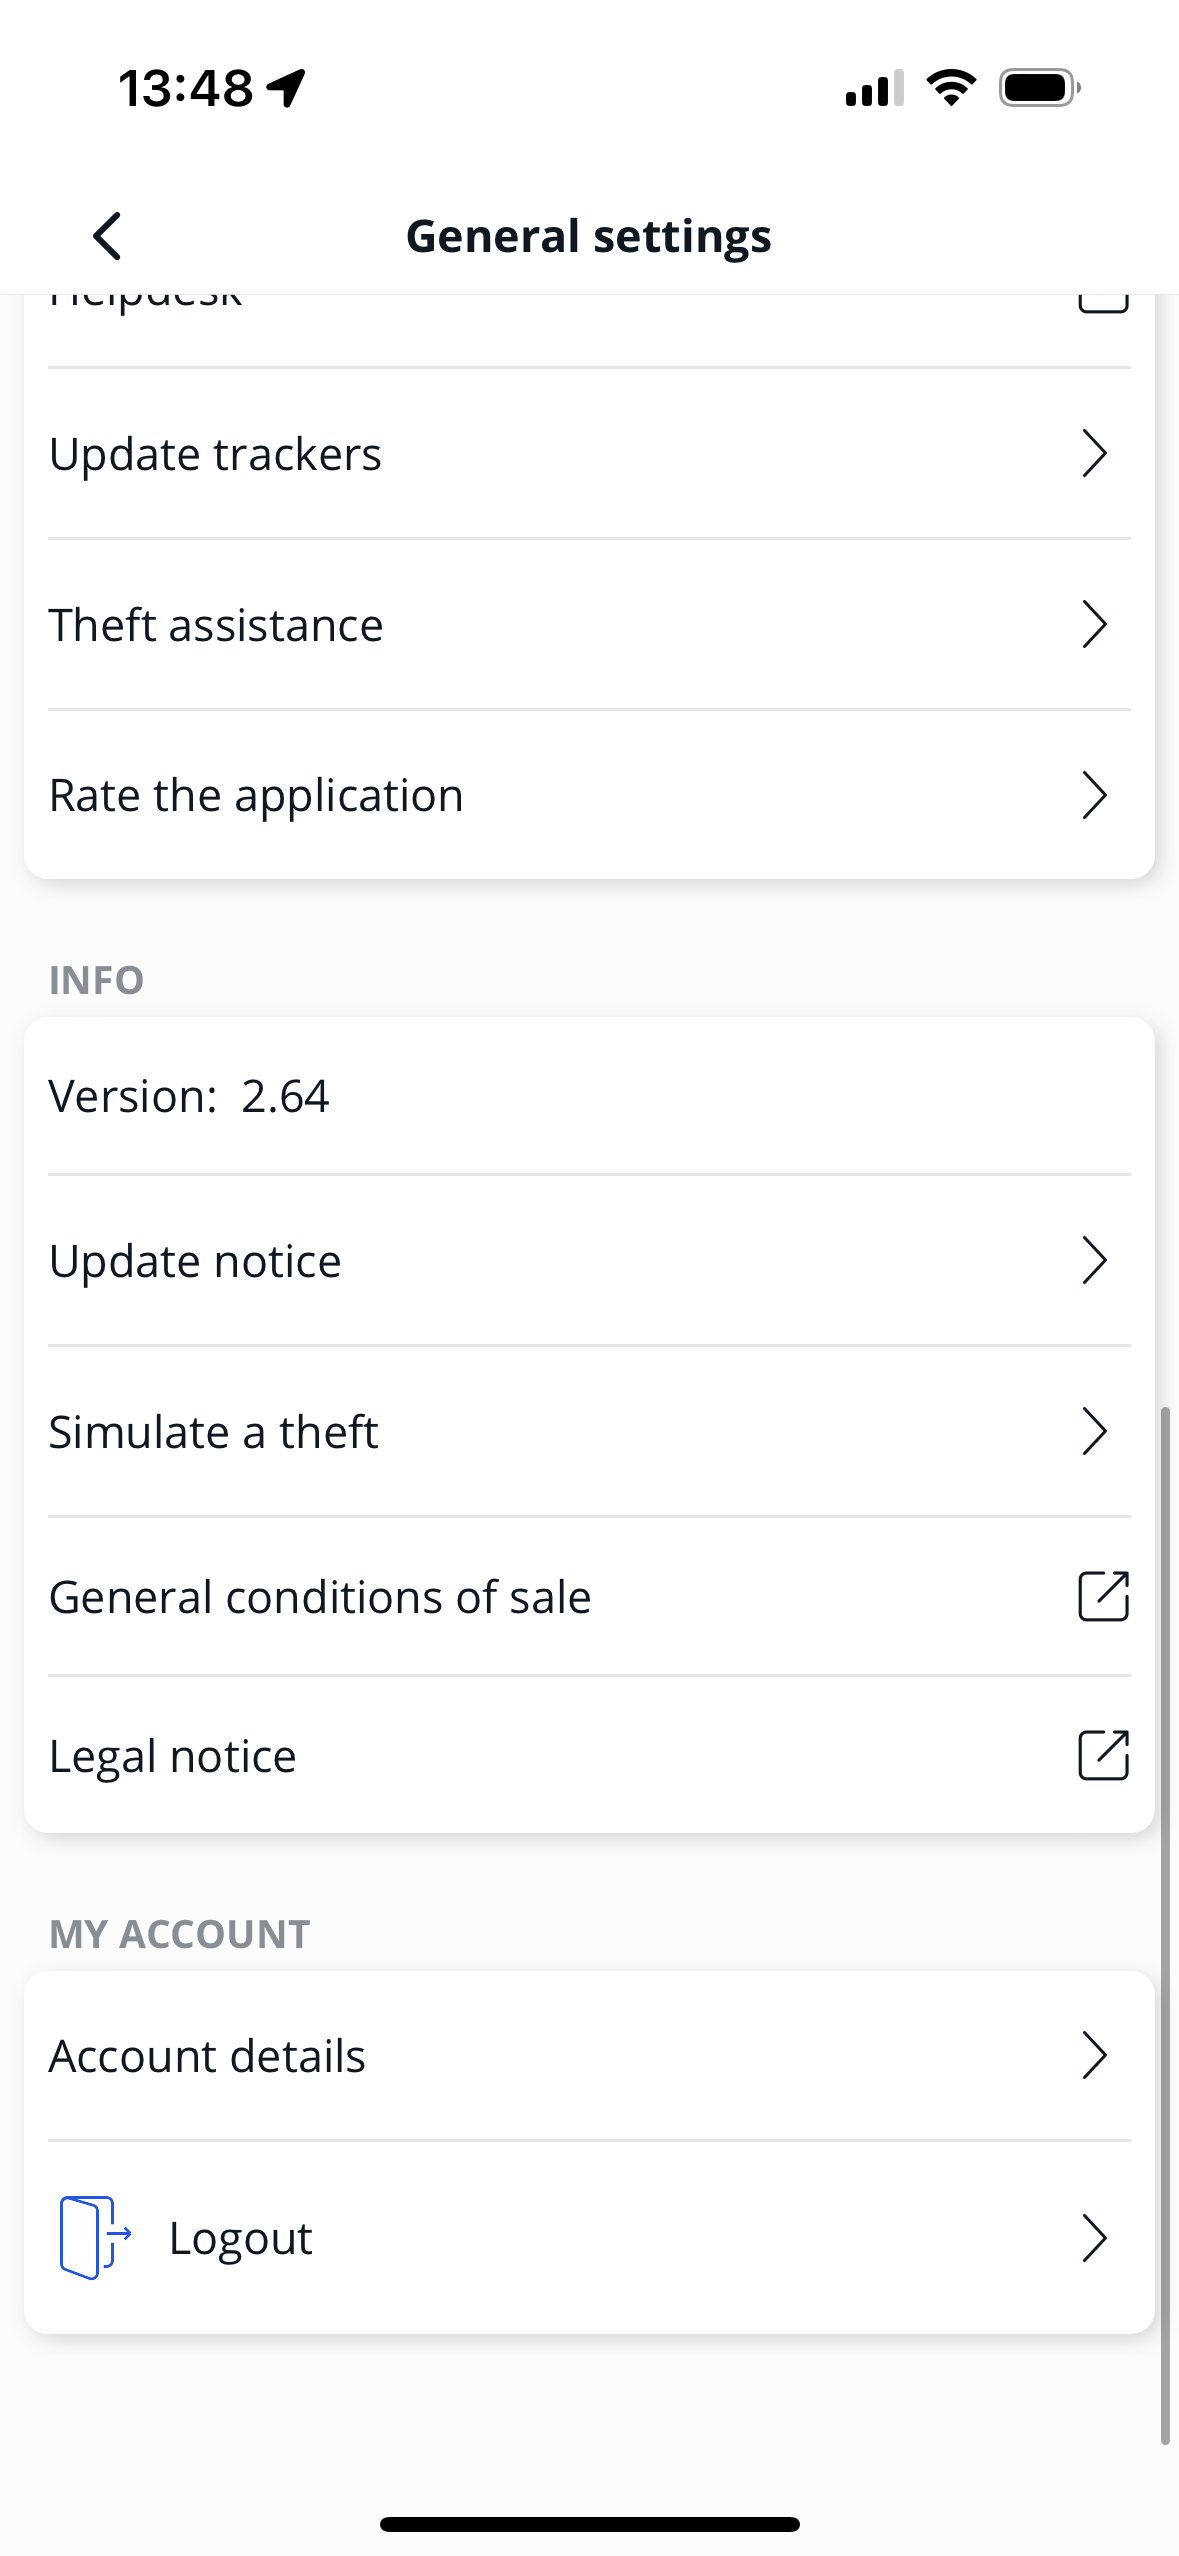Open external link icon for Legal notice

(1103, 1755)
